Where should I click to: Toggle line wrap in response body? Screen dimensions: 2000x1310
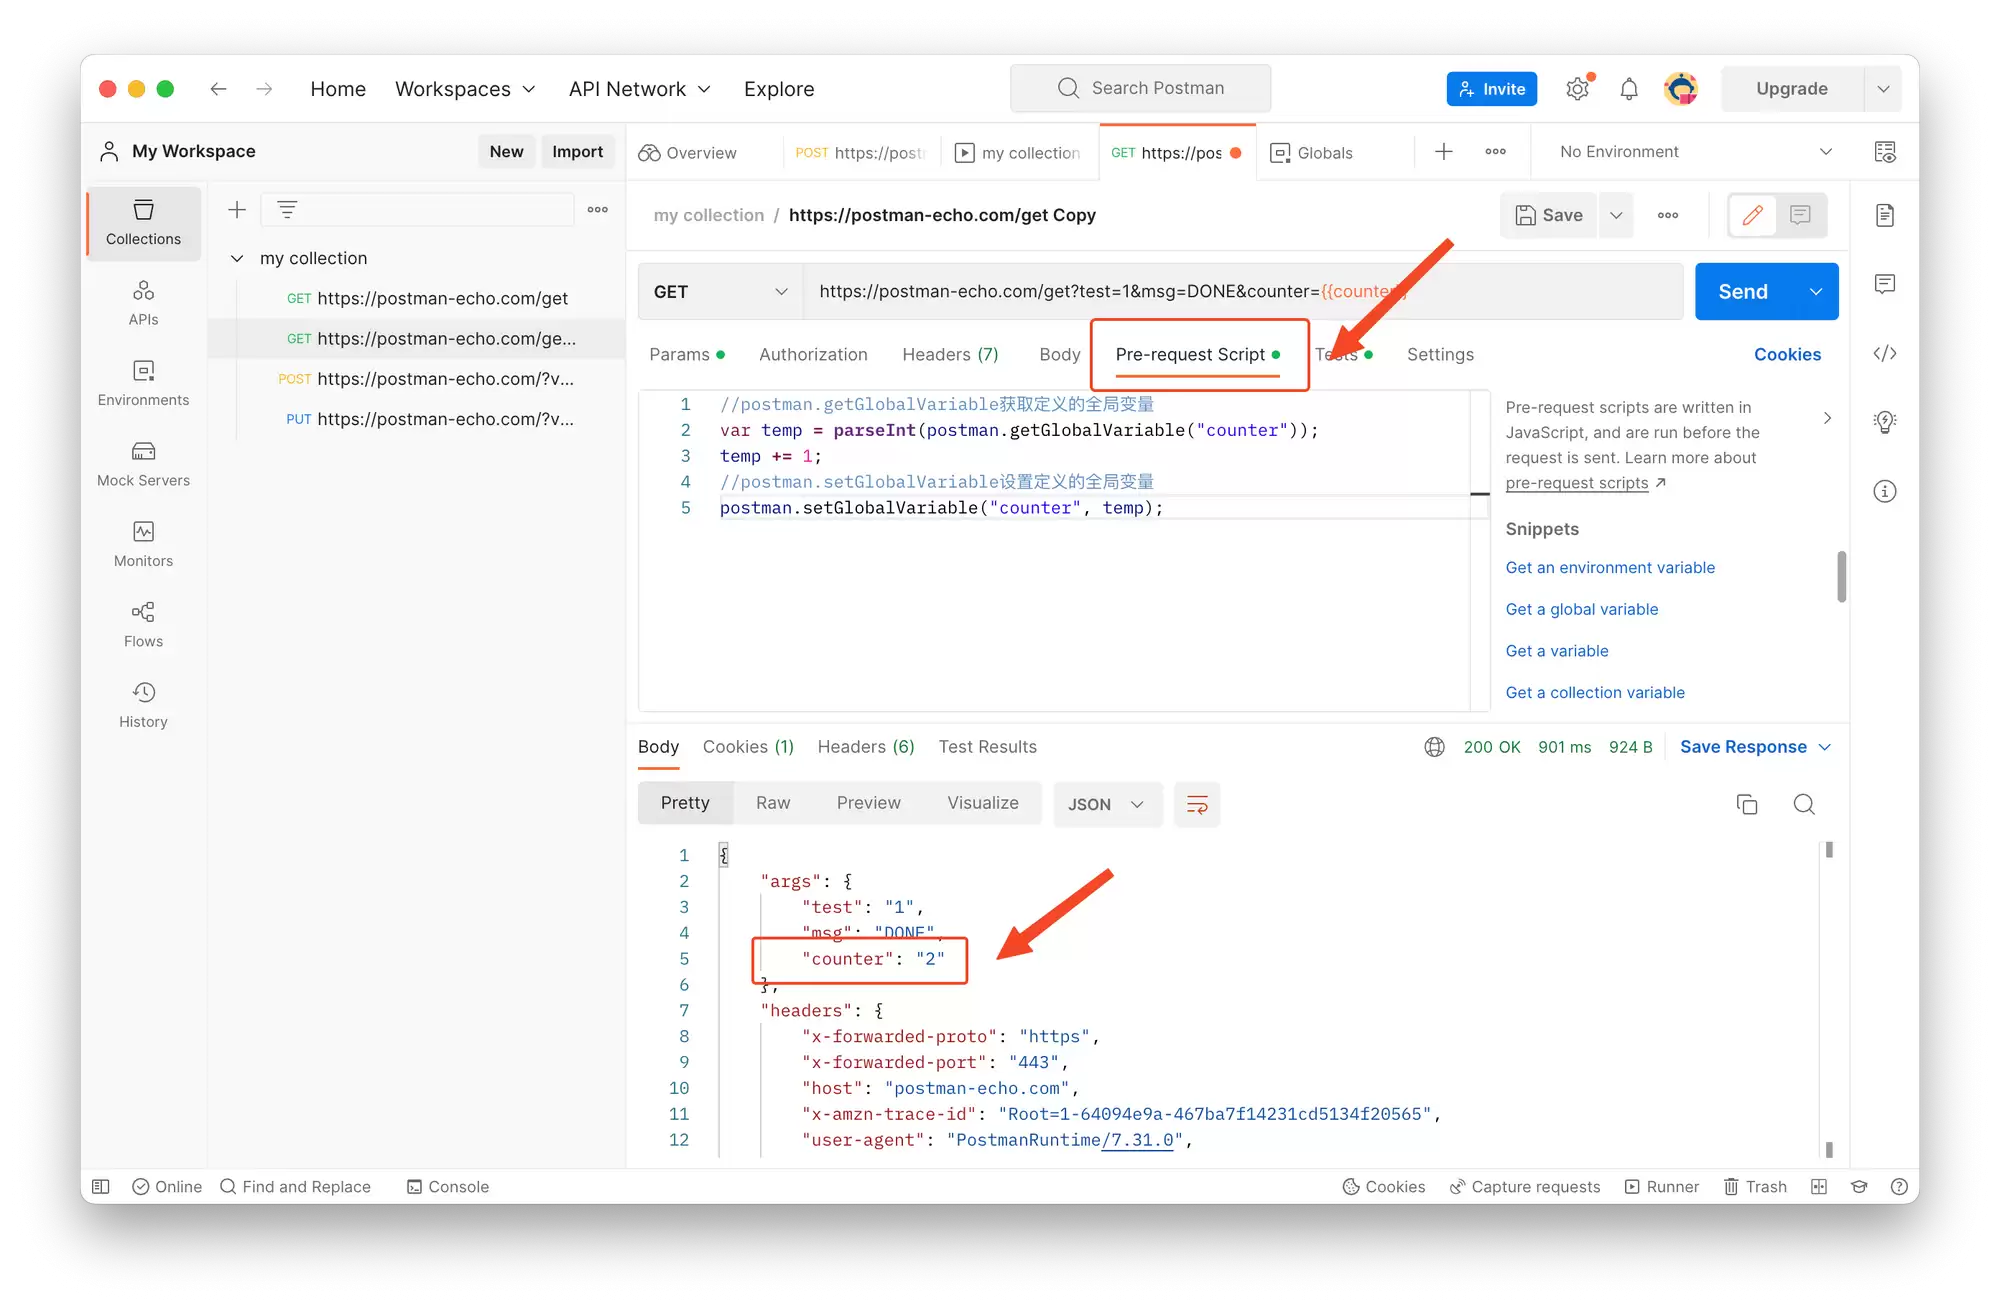click(x=1197, y=804)
